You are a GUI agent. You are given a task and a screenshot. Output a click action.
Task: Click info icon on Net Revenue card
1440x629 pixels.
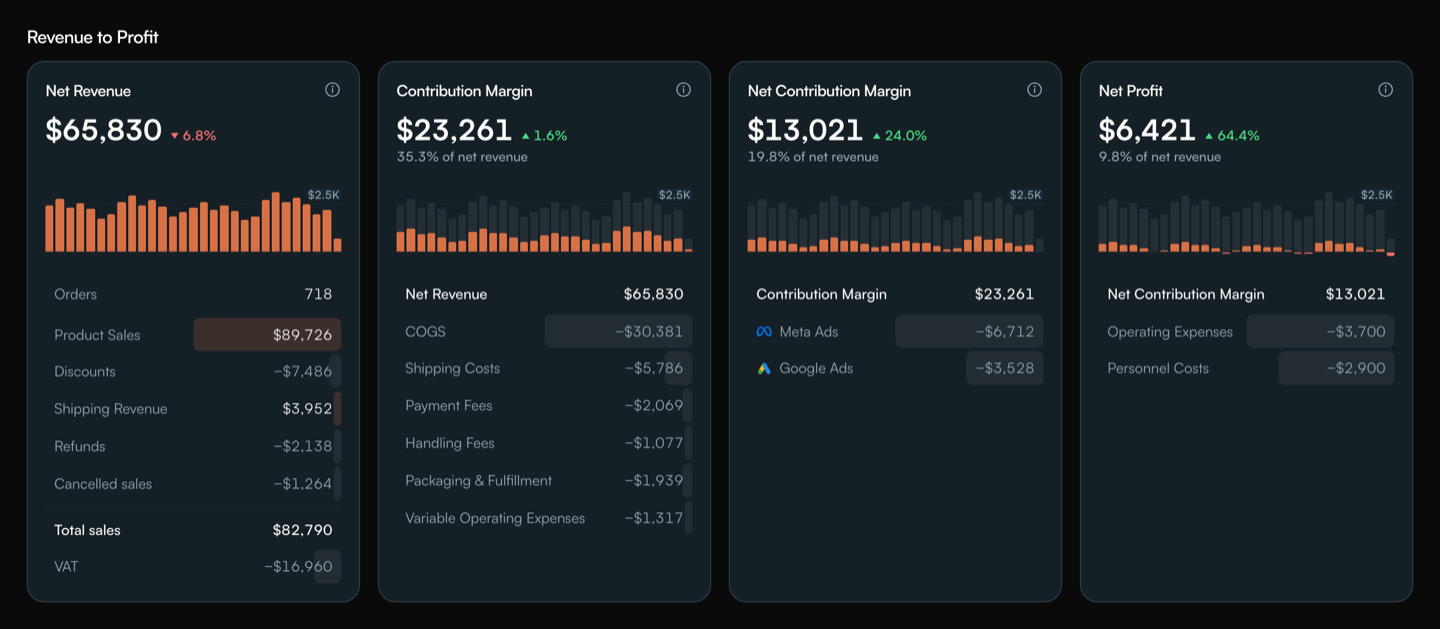(332, 90)
